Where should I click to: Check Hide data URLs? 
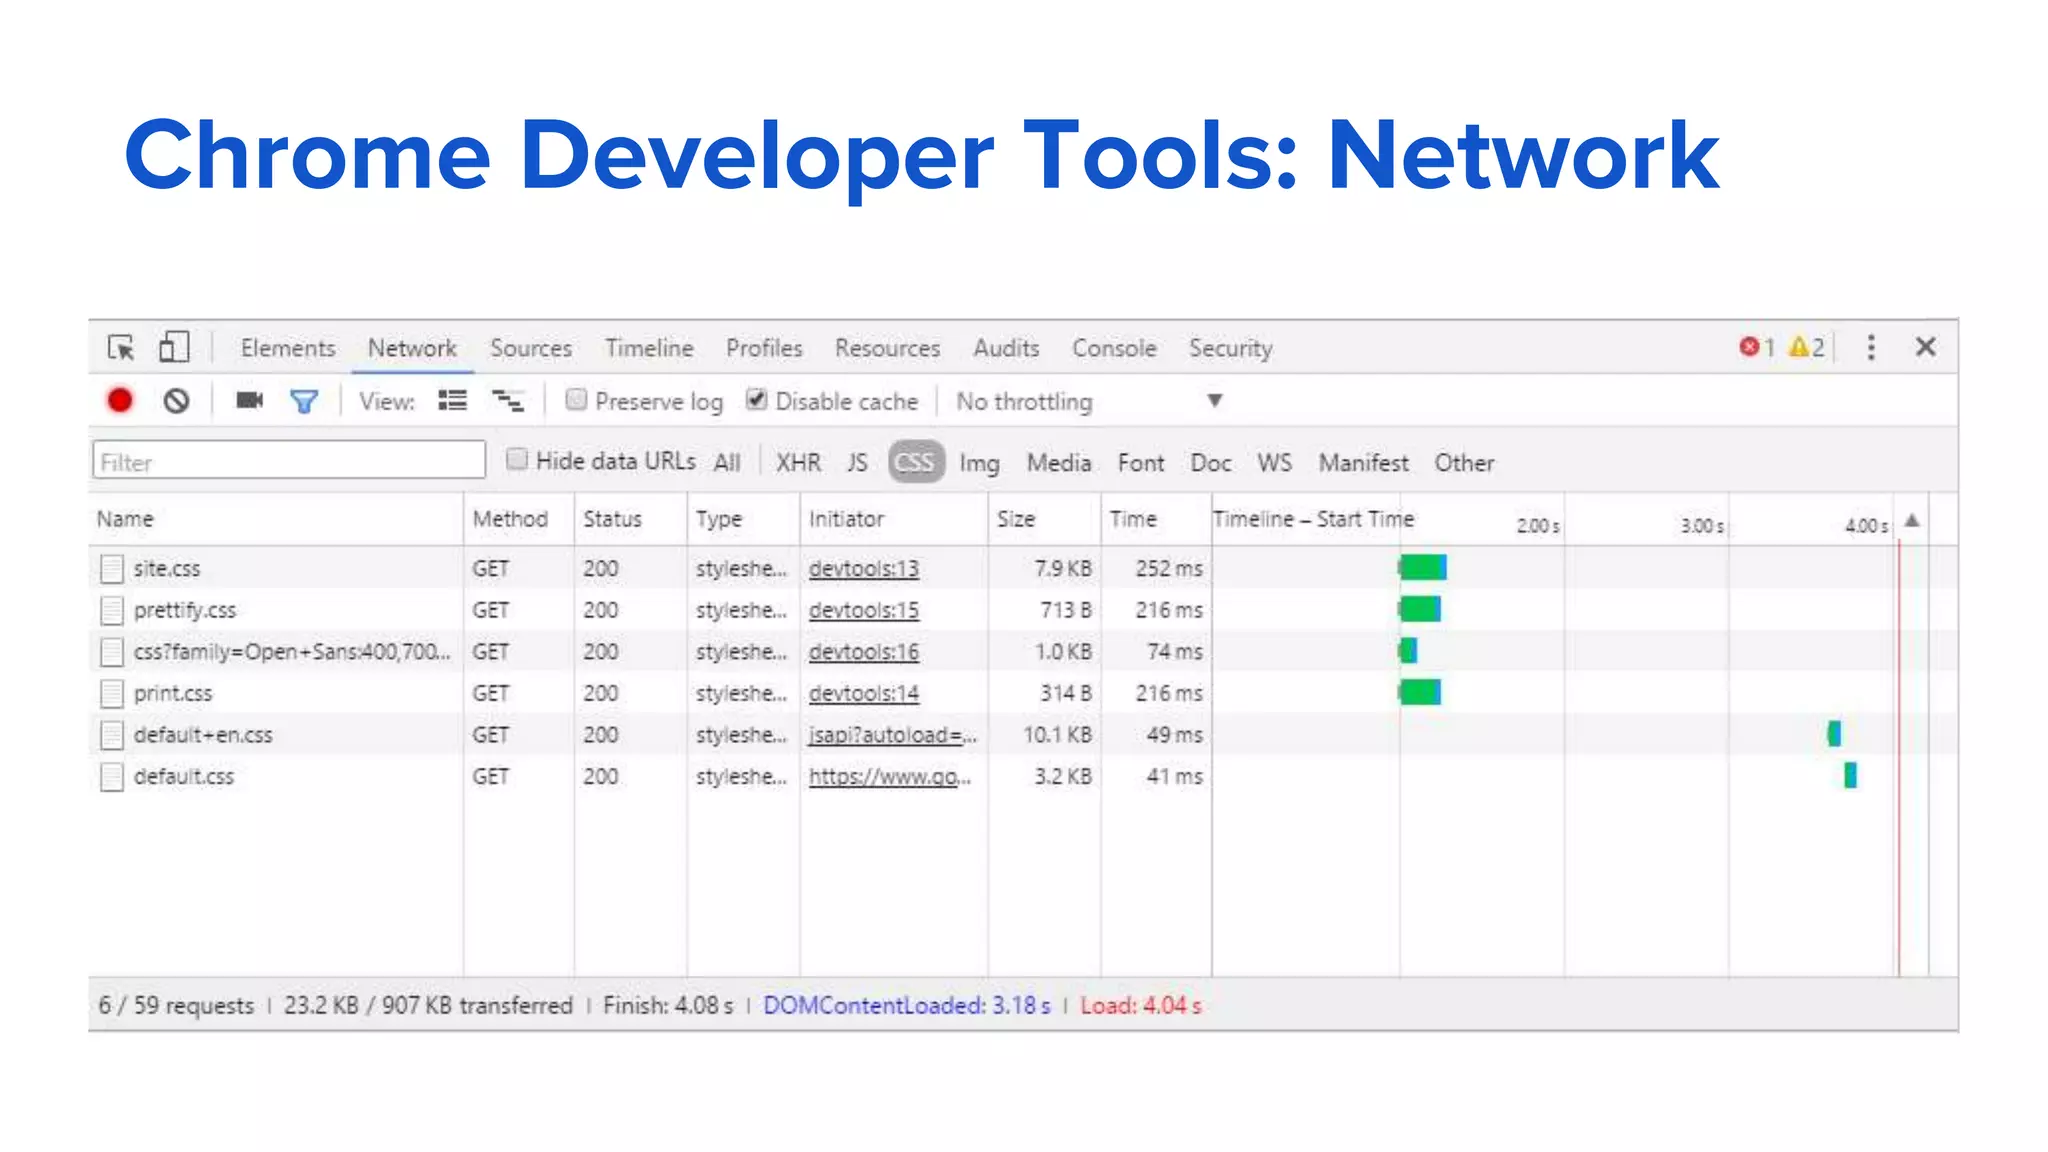coord(517,460)
